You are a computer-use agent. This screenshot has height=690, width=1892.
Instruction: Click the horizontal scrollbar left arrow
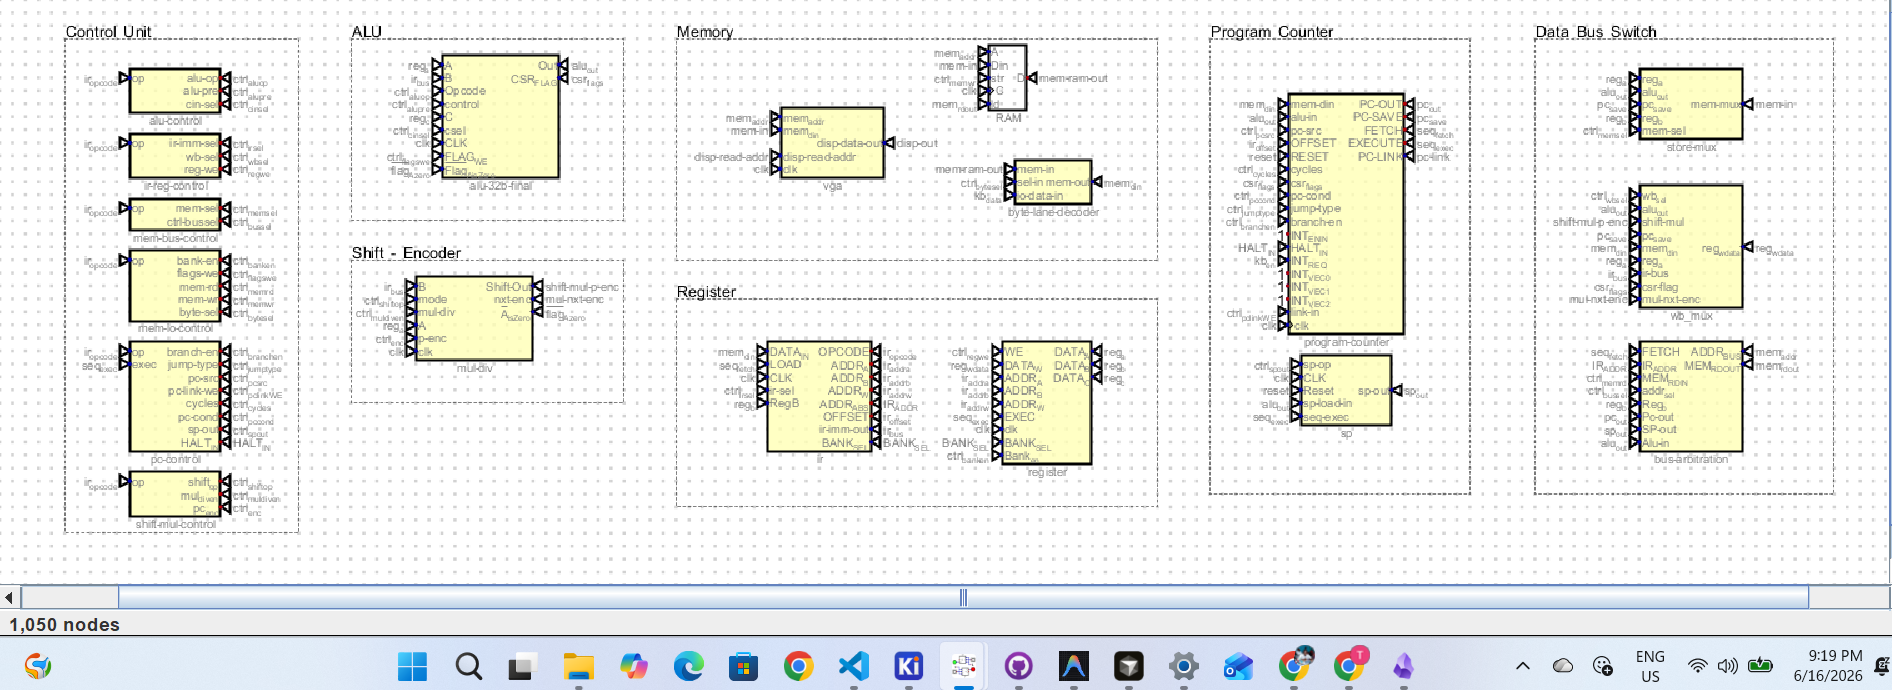pyautogui.click(x=9, y=598)
